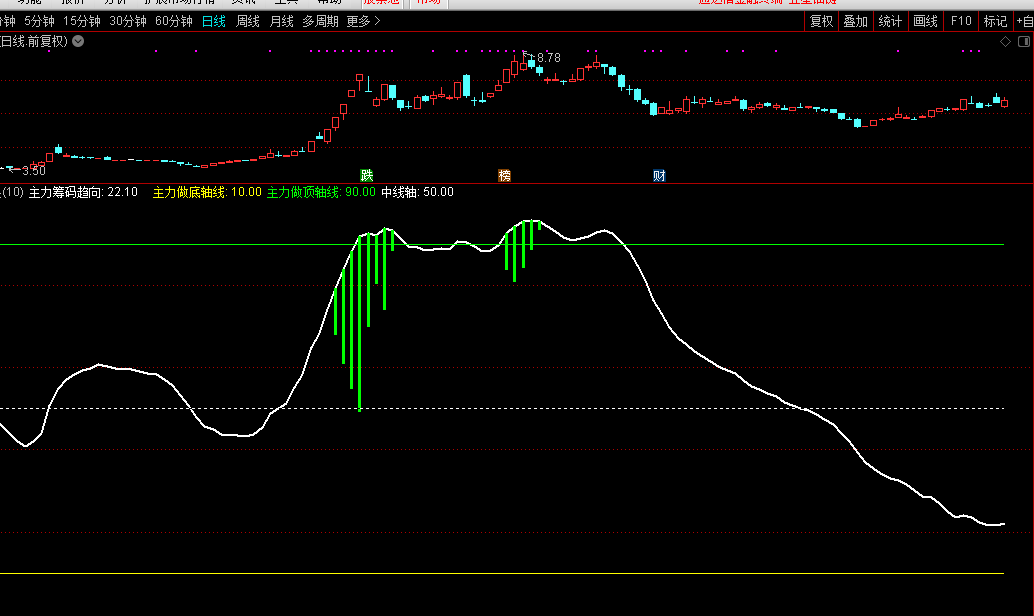Toggle the side panel layout icon
The width and height of the screenshot is (1034, 616).
point(1023,41)
